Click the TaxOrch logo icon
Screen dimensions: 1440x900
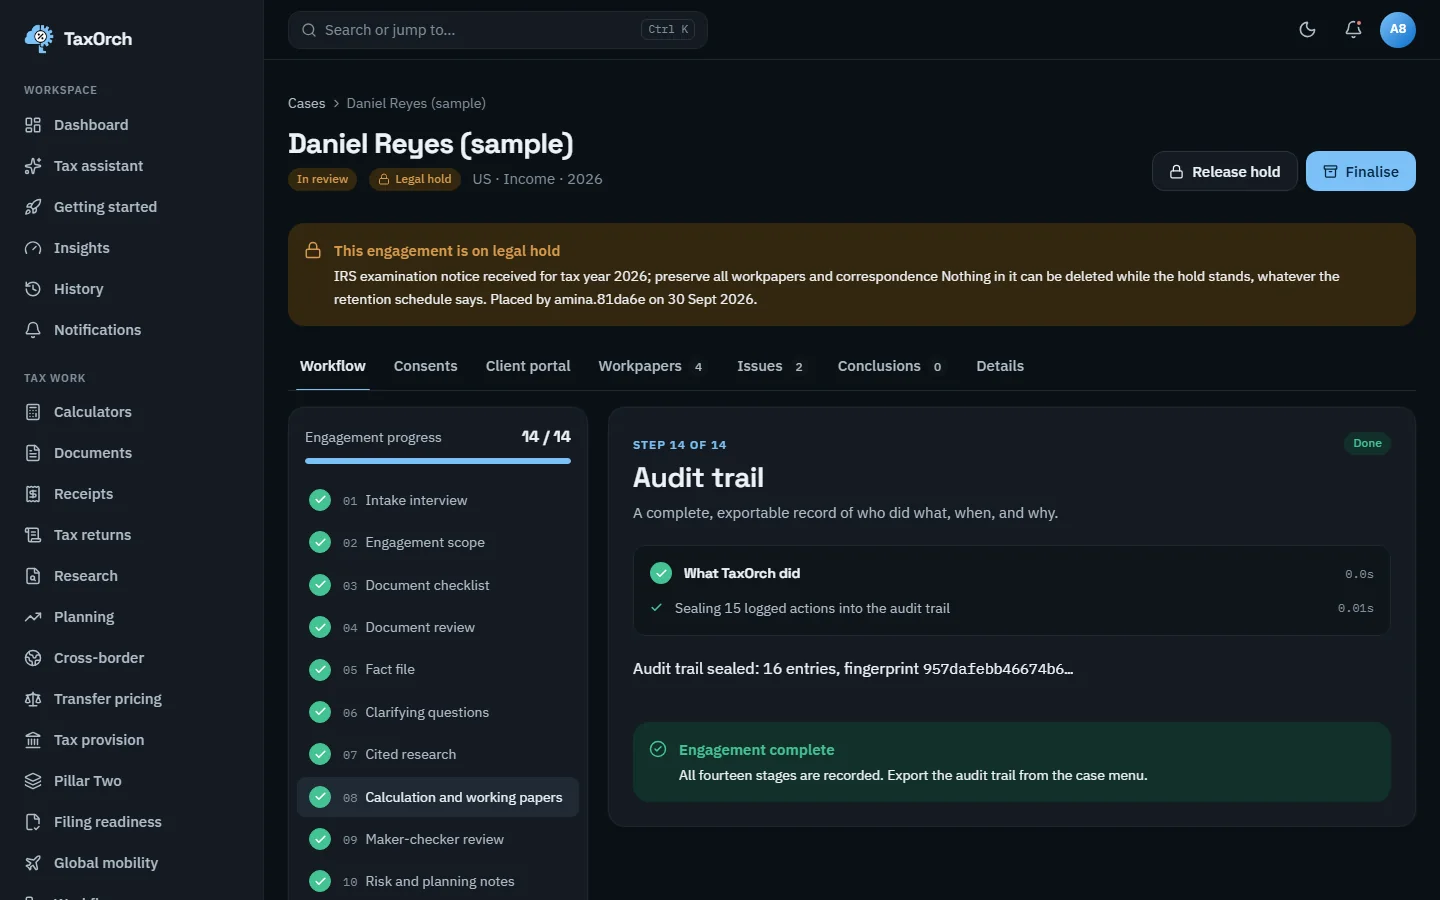pyautogui.click(x=39, y=38)
